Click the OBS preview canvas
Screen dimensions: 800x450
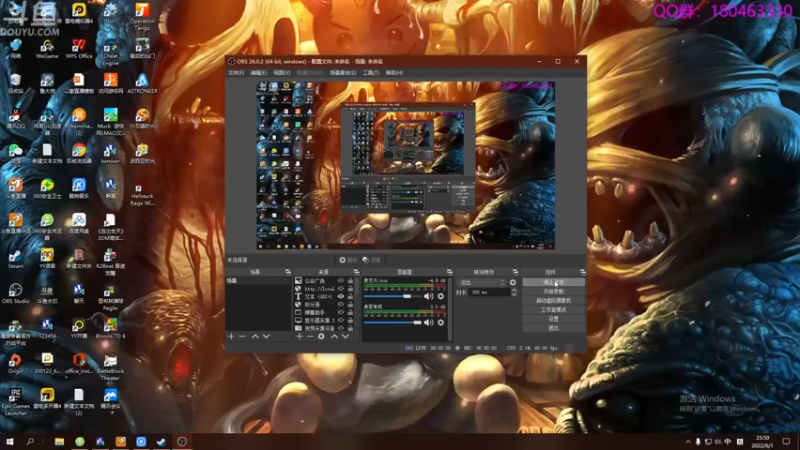point(406,165)
